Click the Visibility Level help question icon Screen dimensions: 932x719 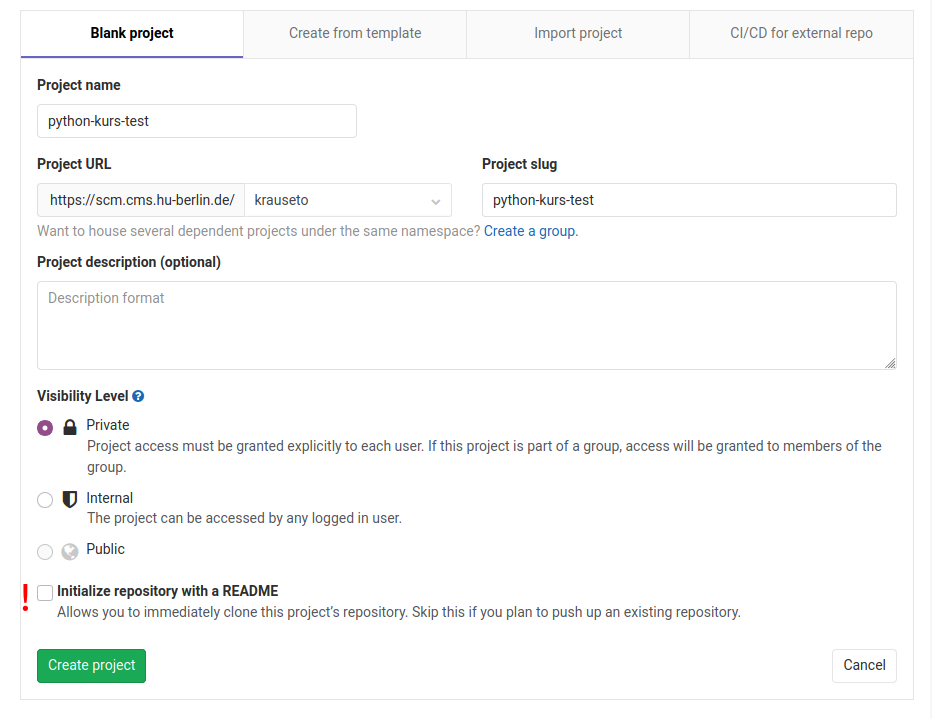[138, 396]
